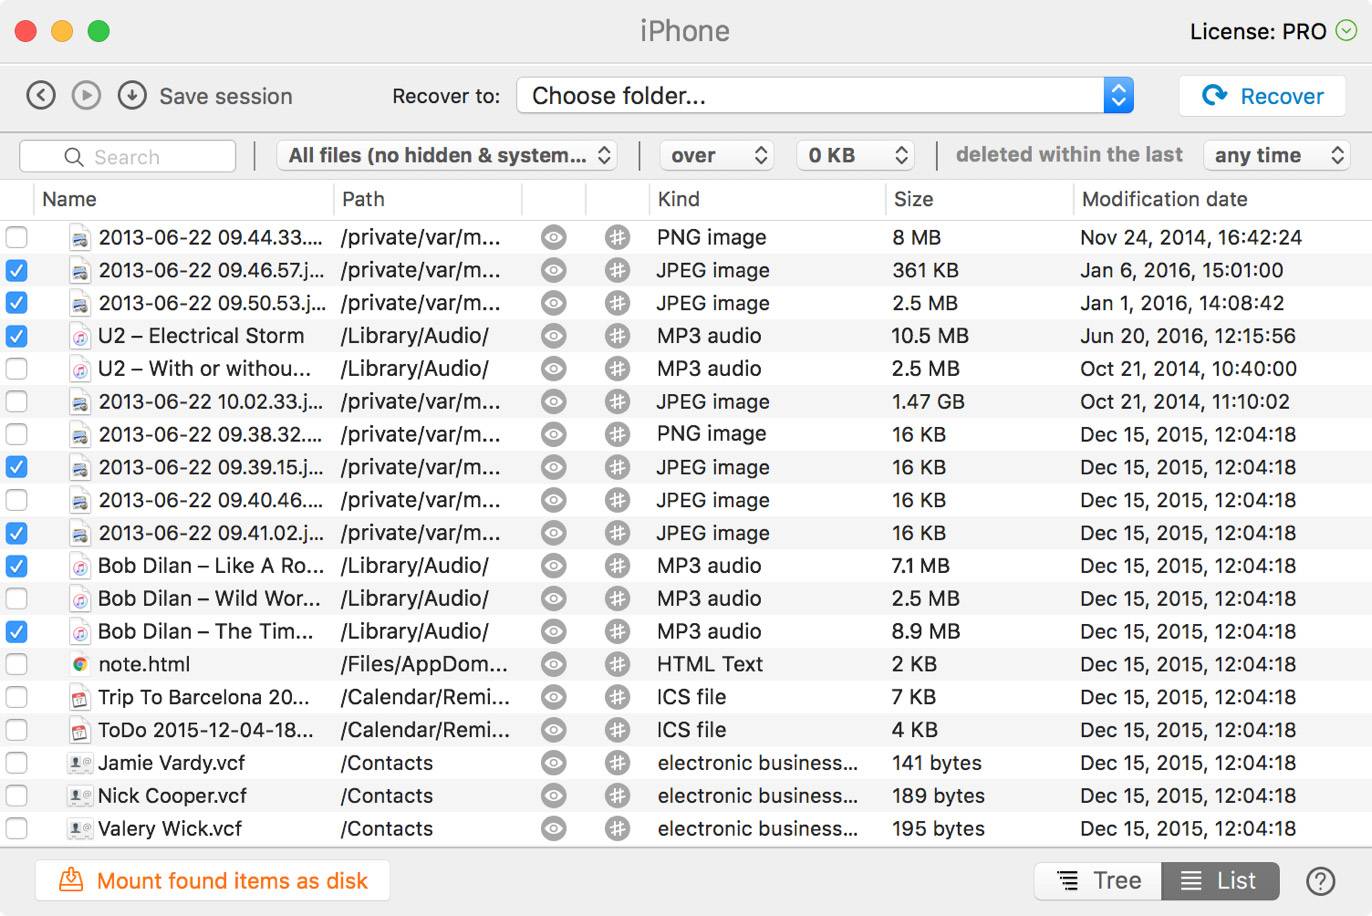The height and width of the screenshot is (916, 1372).
Task: Select Nov 24, 2014, 16:42:24 date cell
Action: pyautogui.click(x=1191, y=237)
